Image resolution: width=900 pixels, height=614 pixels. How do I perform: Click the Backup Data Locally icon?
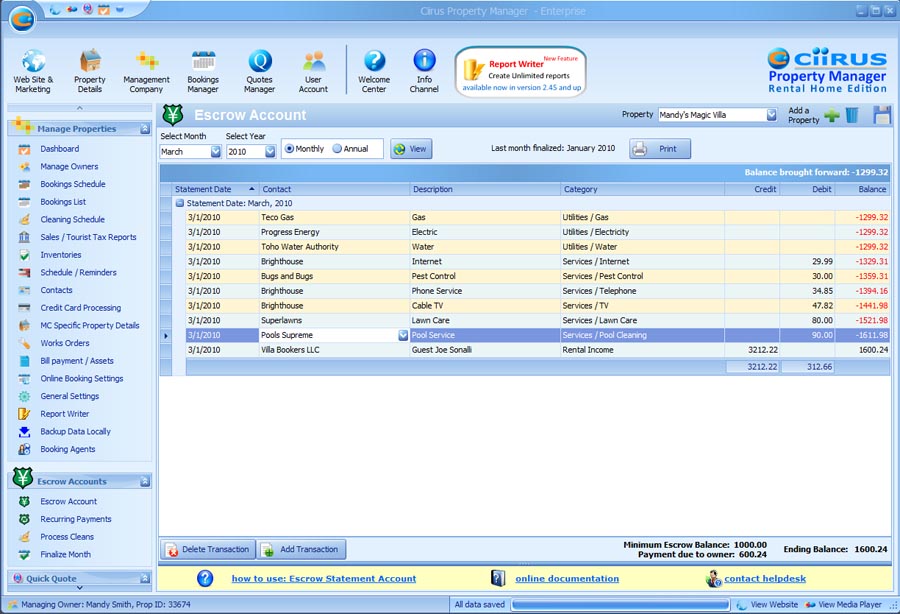coord(24,432)
